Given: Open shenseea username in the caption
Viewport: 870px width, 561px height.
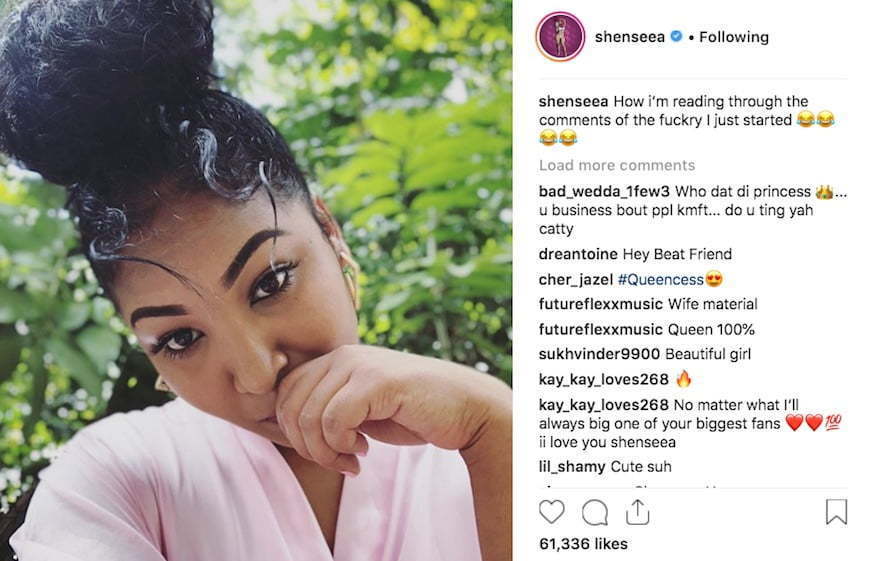Looking at the screenshot, I should pos(573,102).
